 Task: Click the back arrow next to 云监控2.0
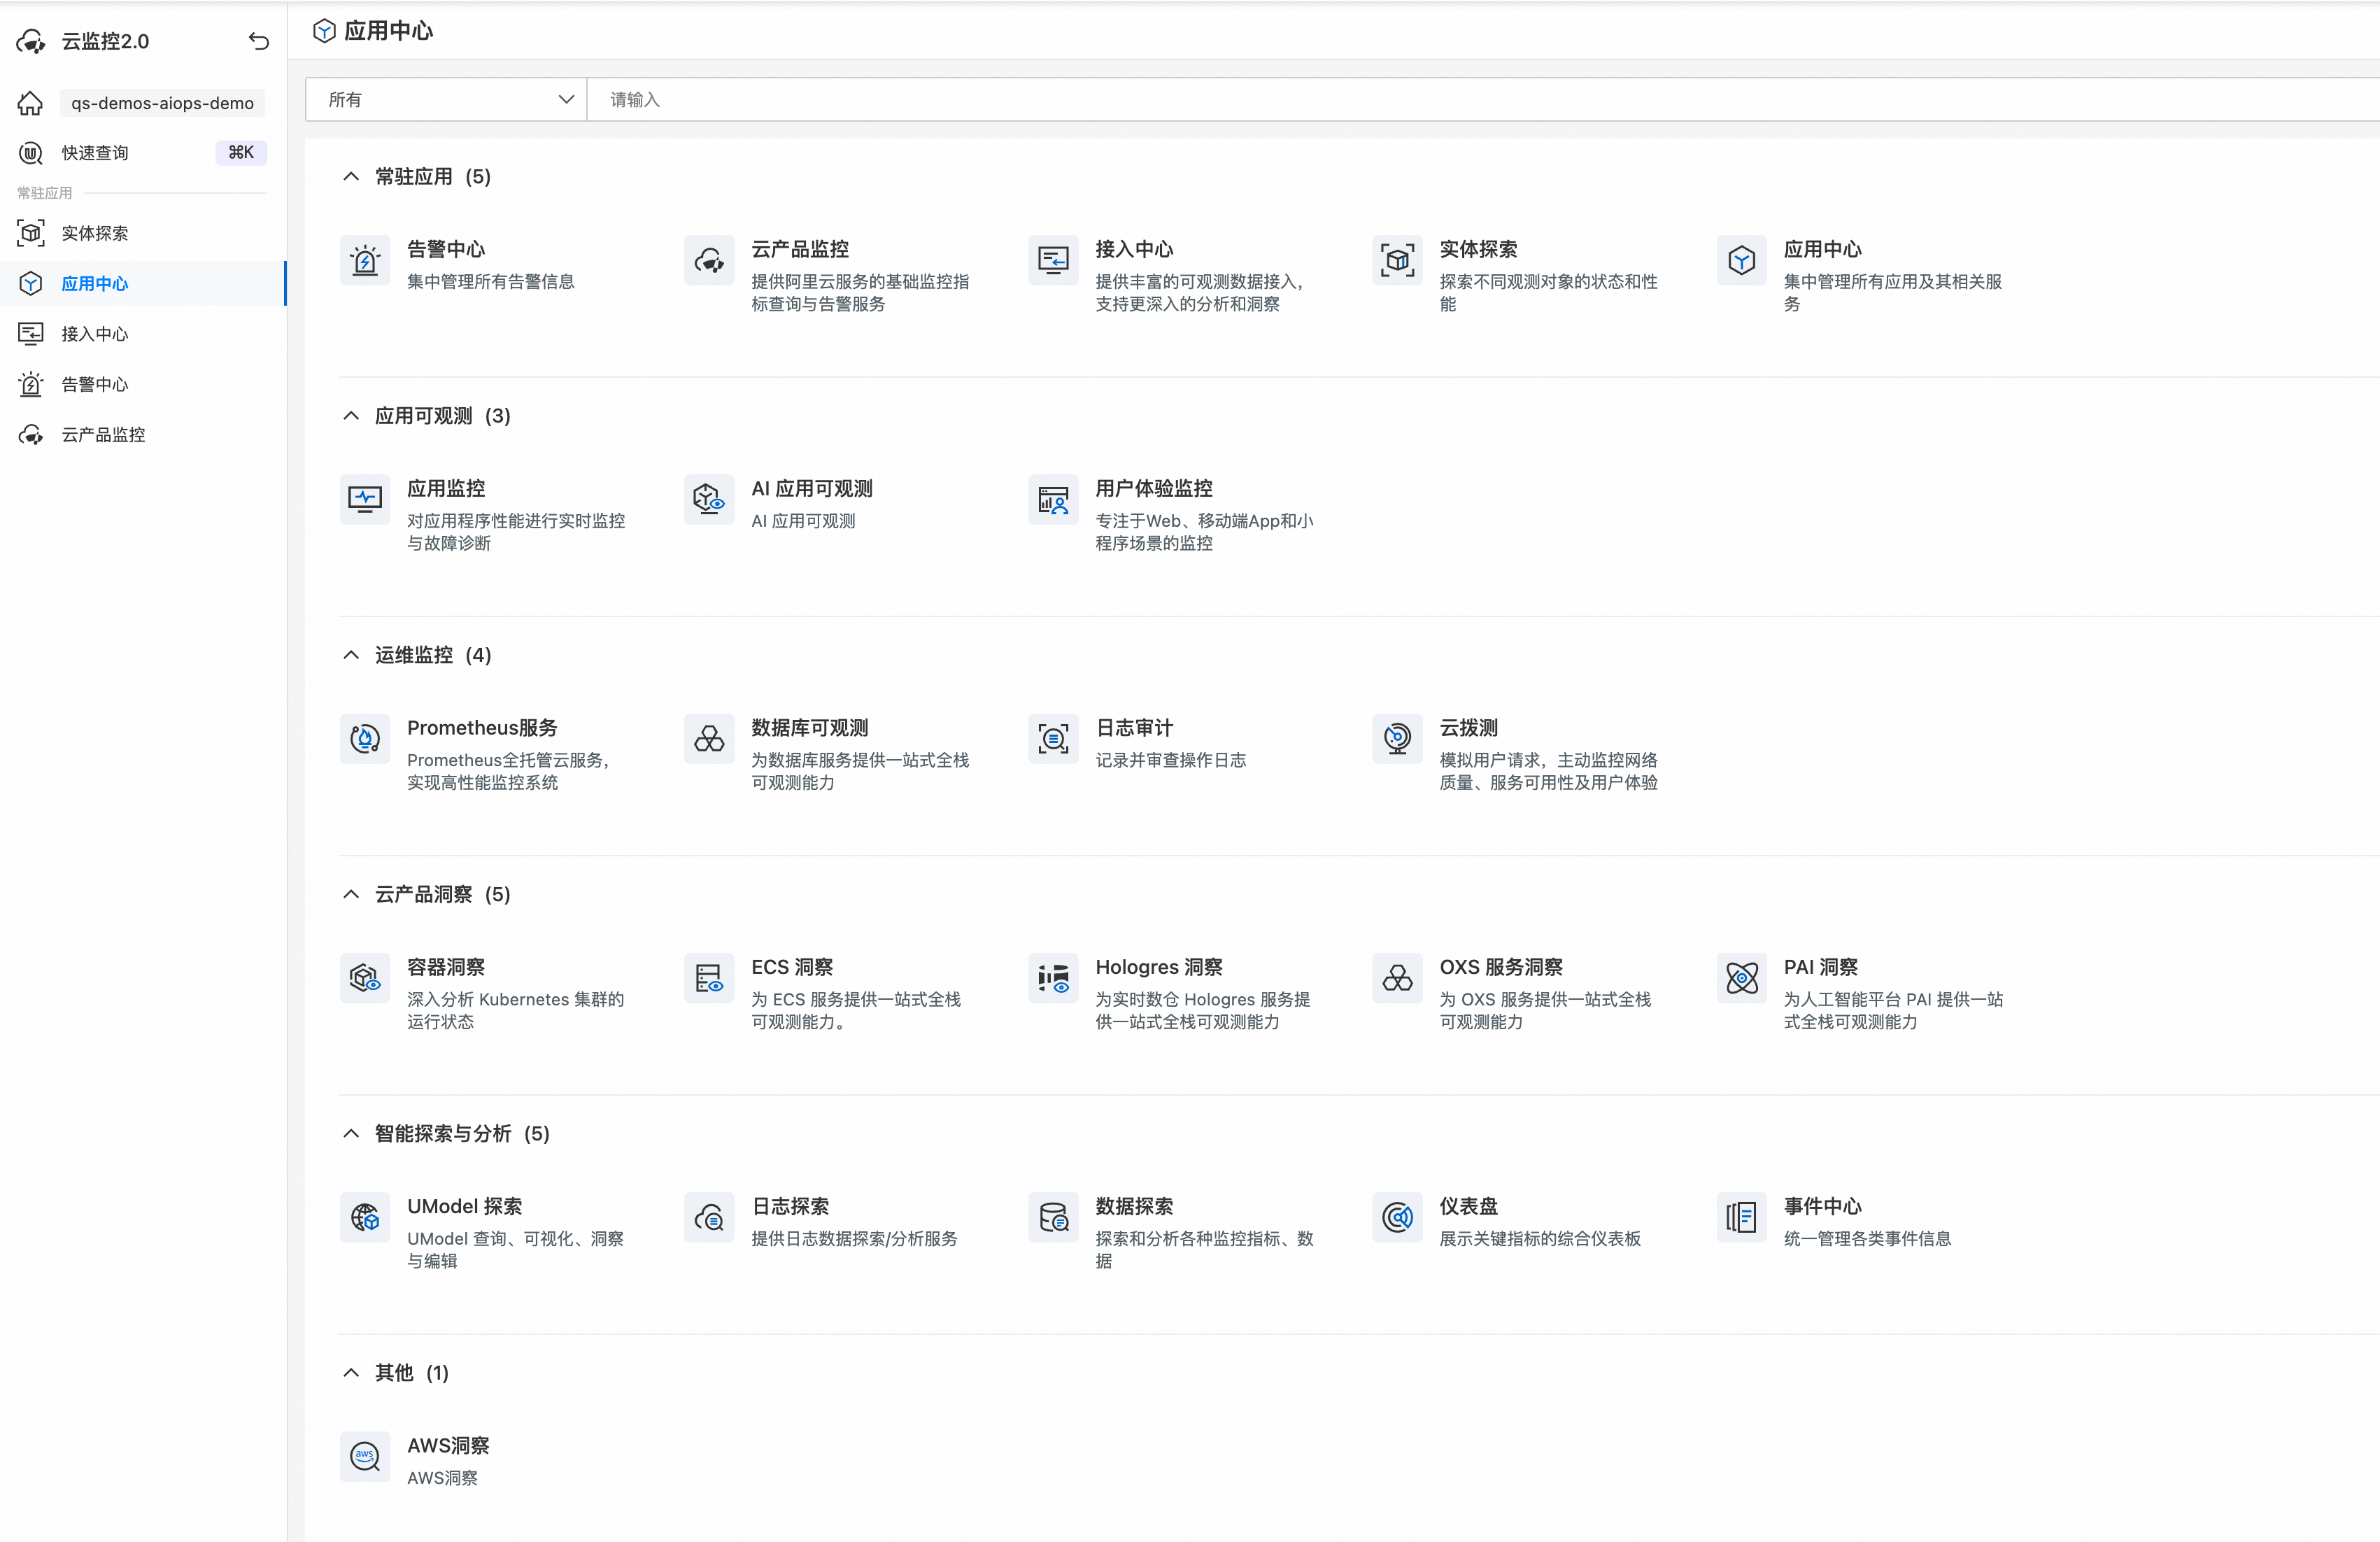pos(259,41)
